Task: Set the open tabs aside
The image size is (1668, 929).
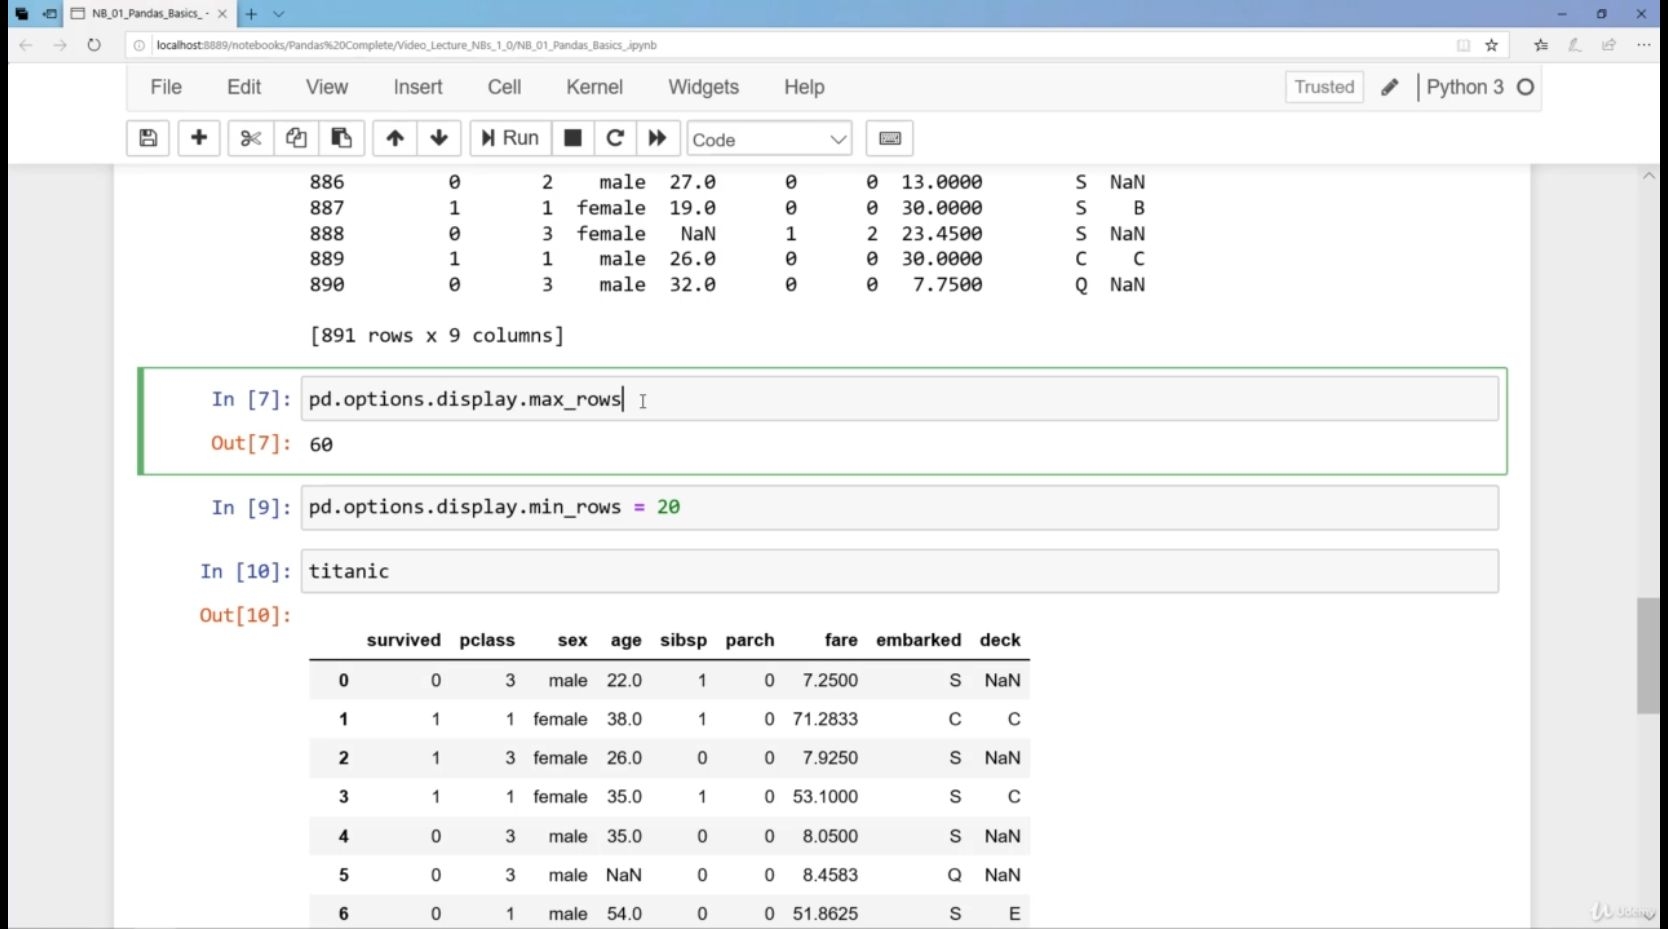Action: click(x=49, y=14)
